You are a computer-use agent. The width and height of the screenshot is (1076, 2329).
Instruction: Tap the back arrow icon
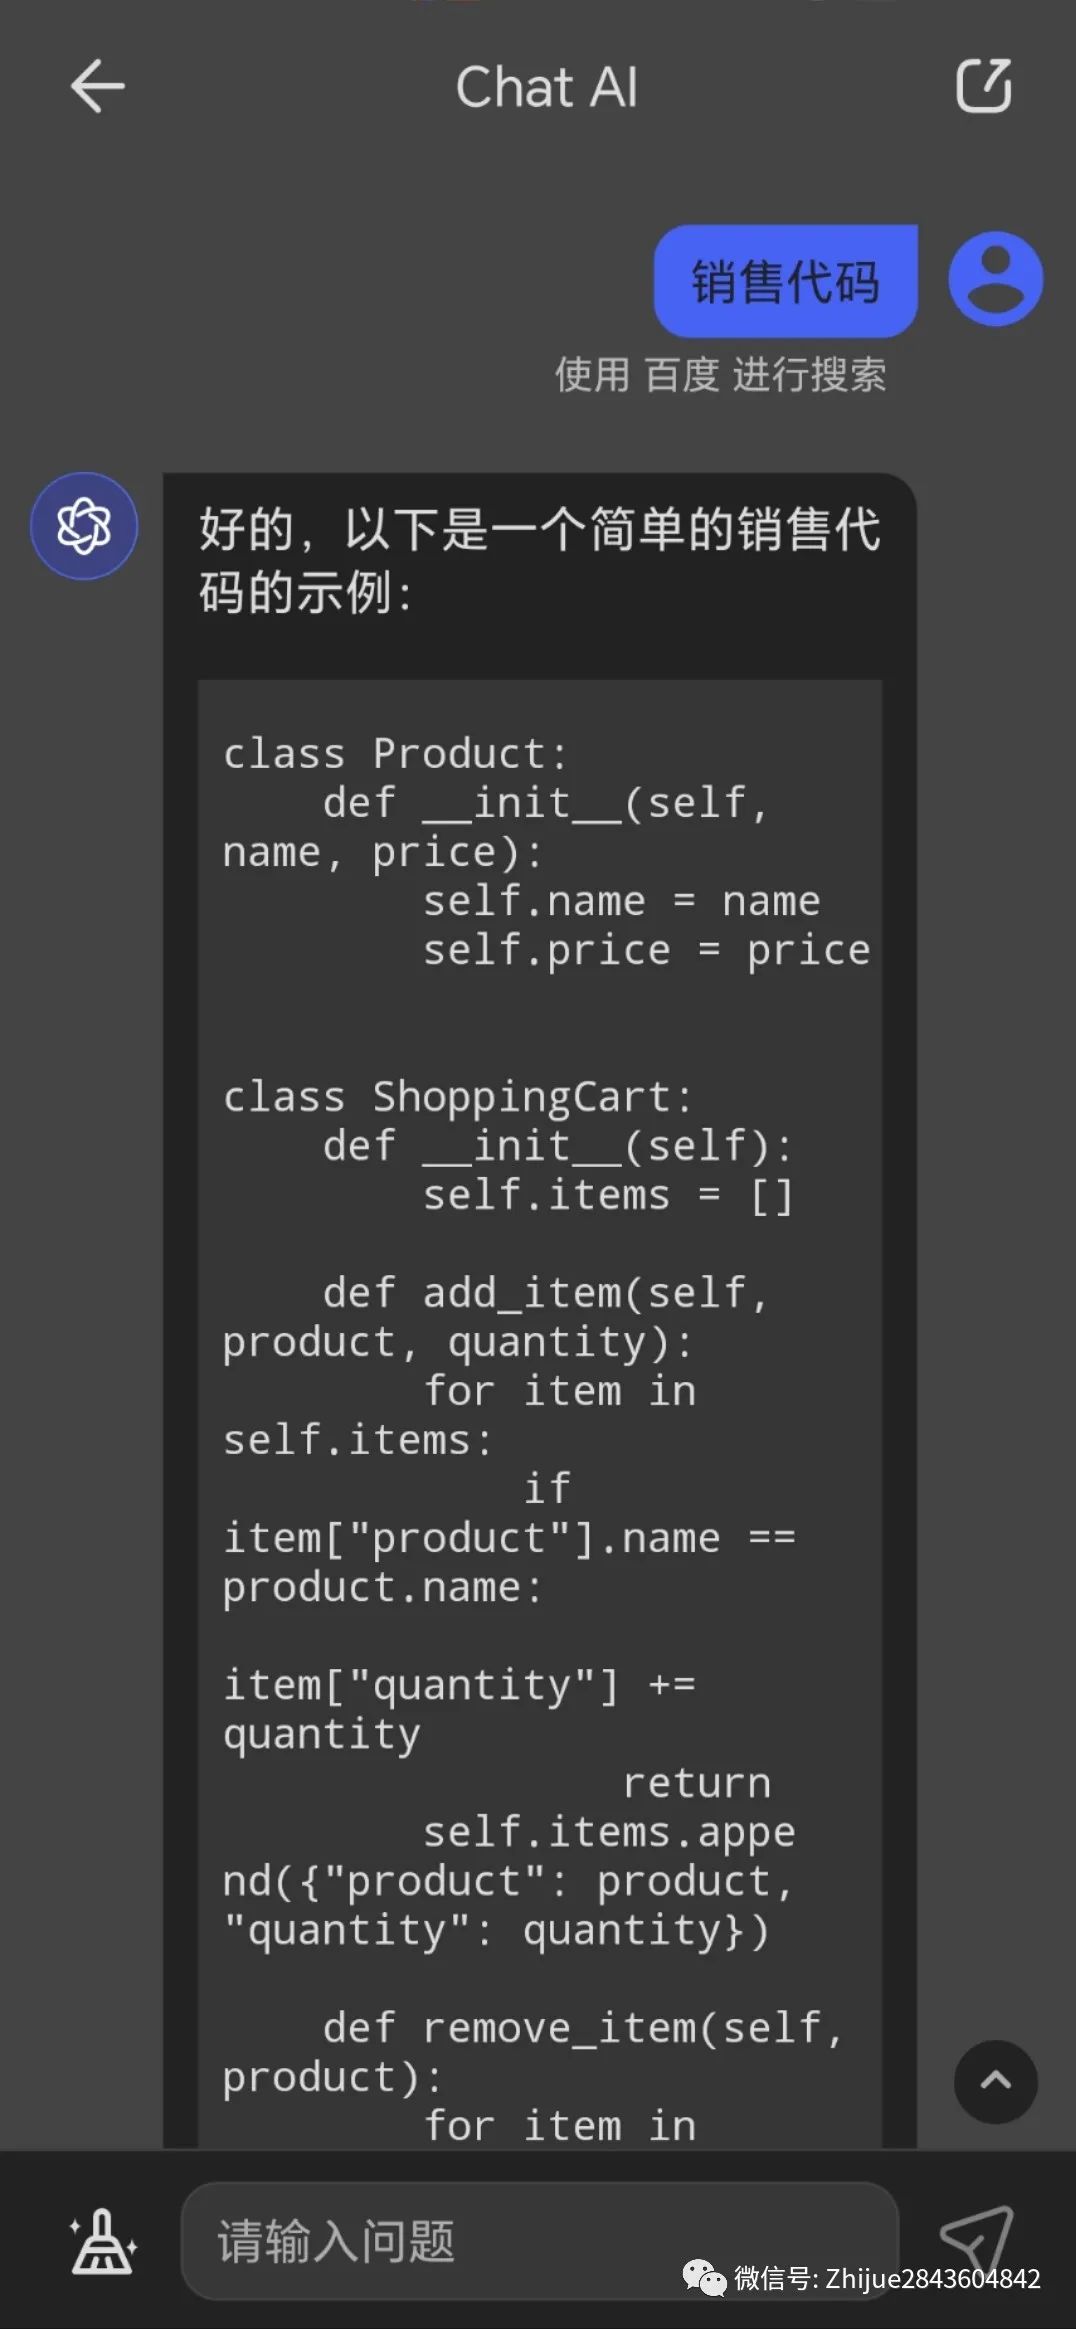pos(97,86)
